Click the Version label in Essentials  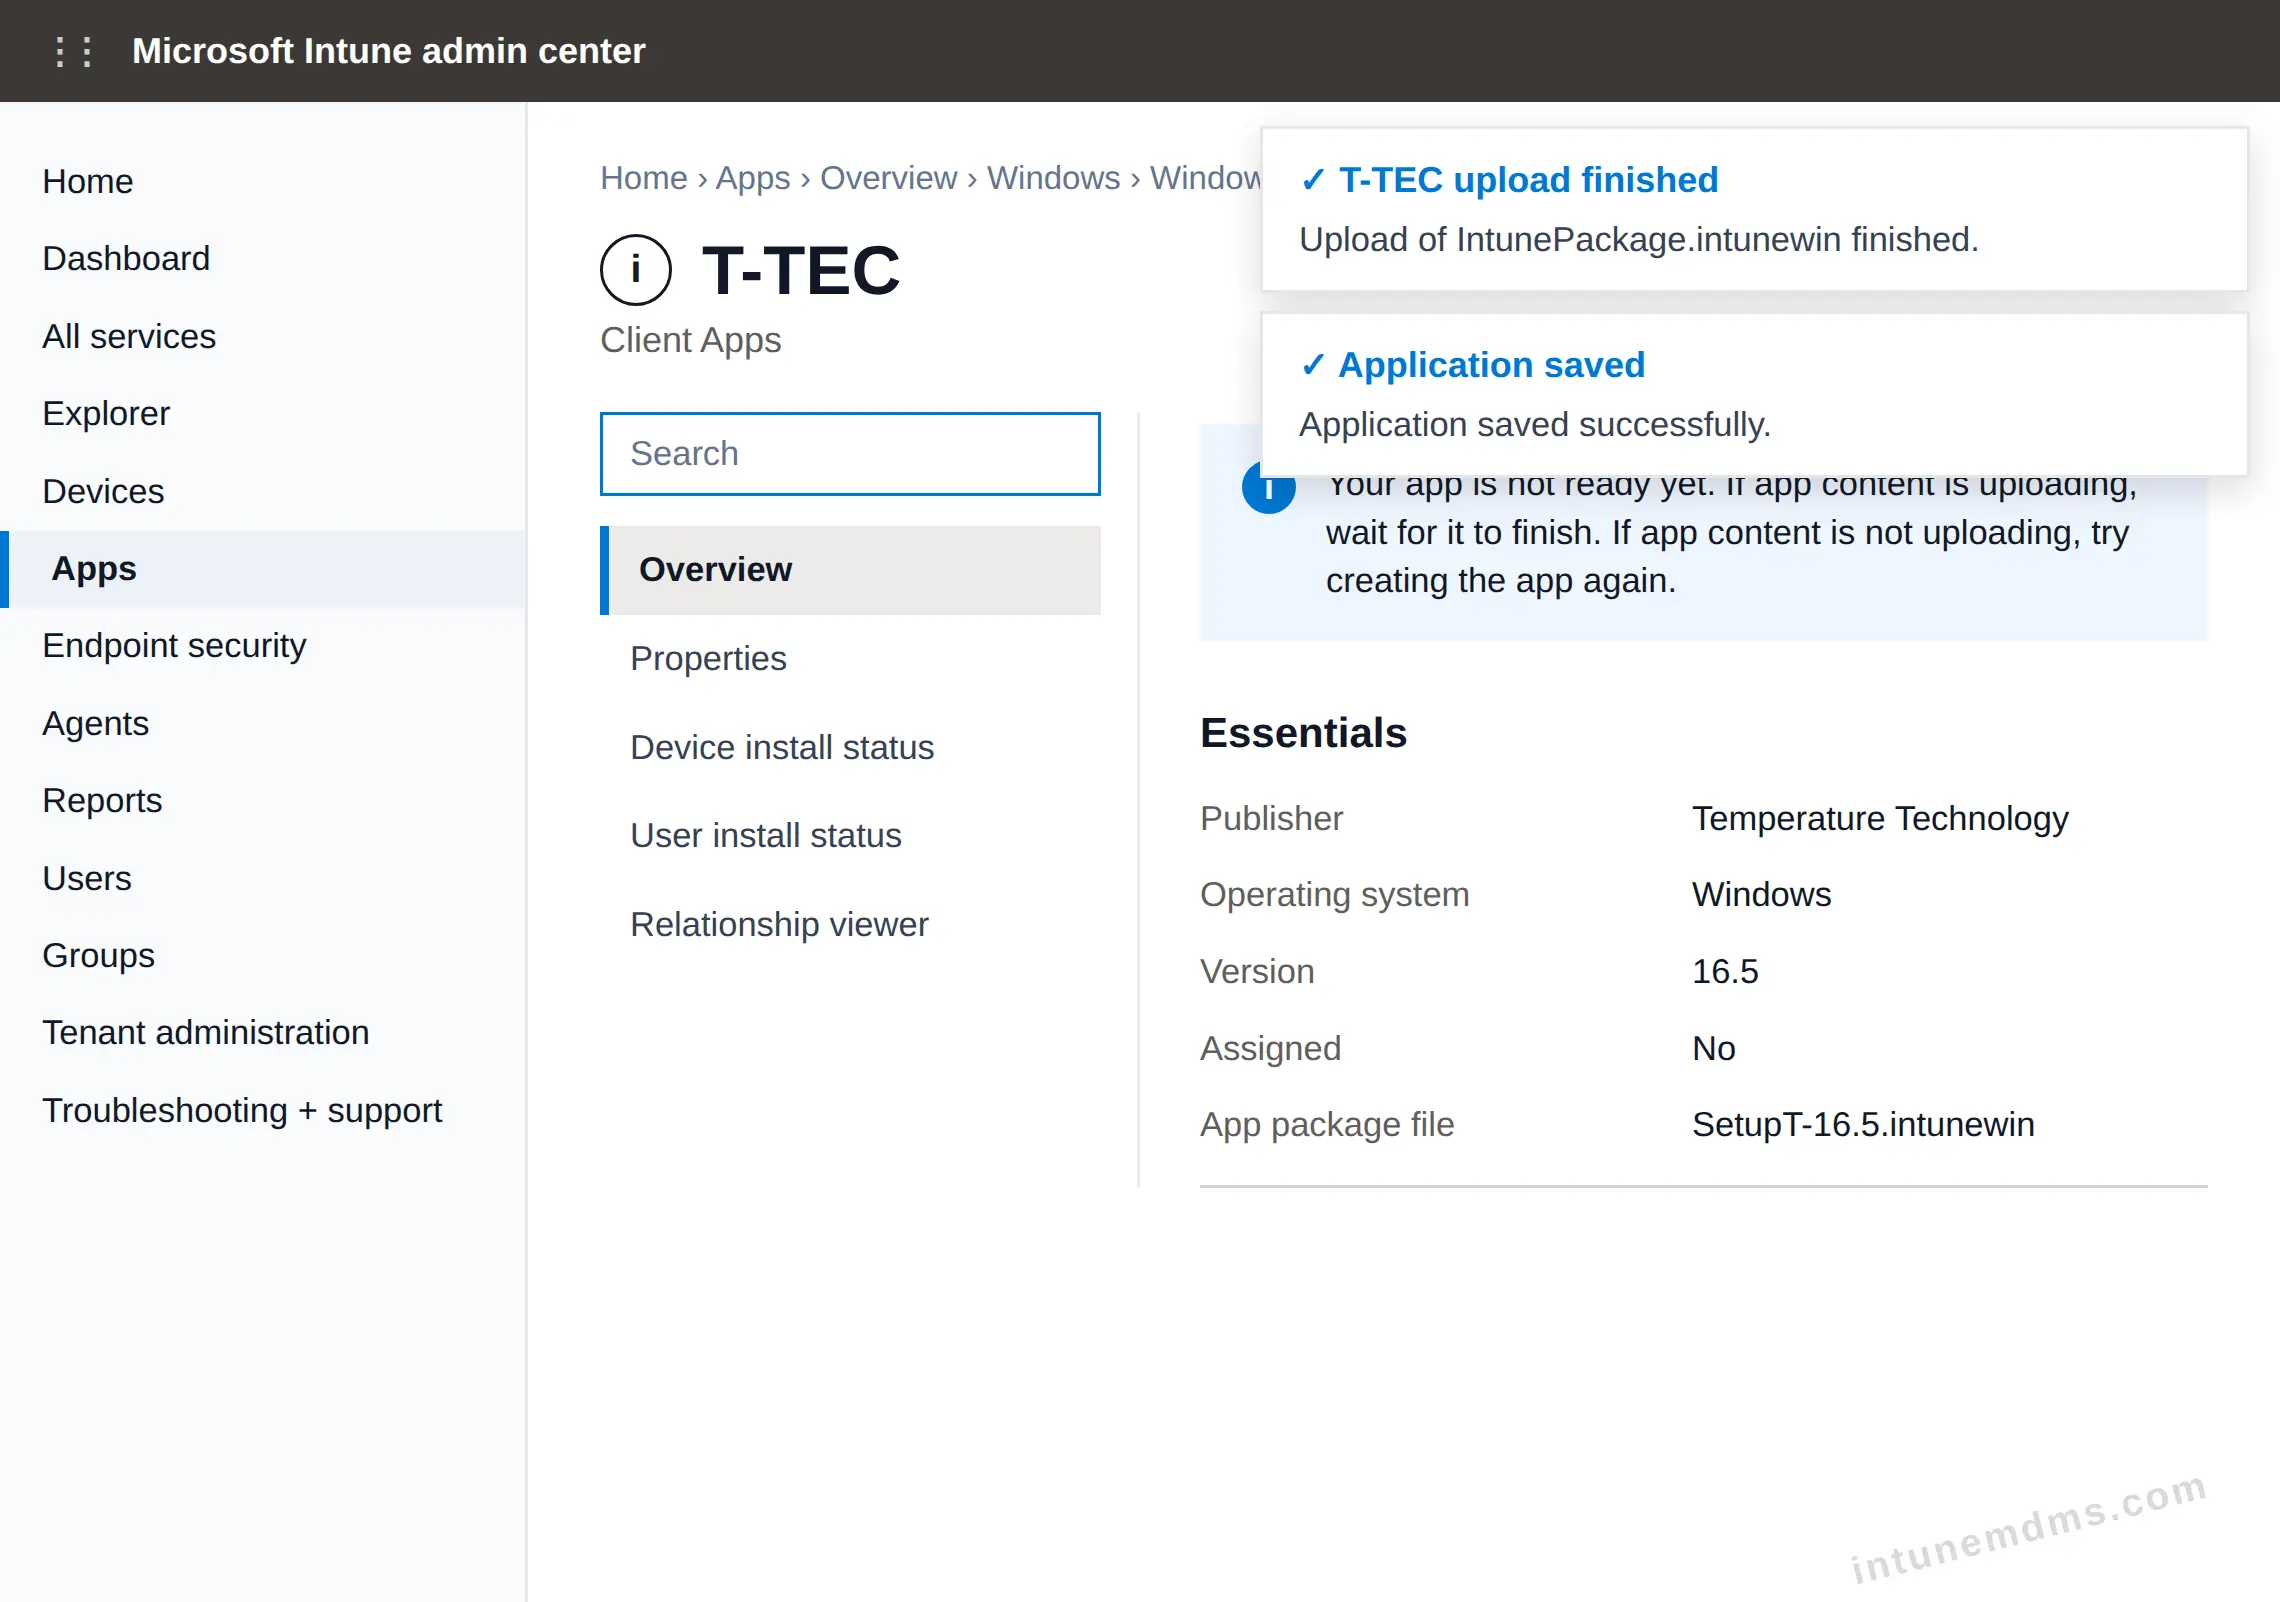coord(1258,972)
